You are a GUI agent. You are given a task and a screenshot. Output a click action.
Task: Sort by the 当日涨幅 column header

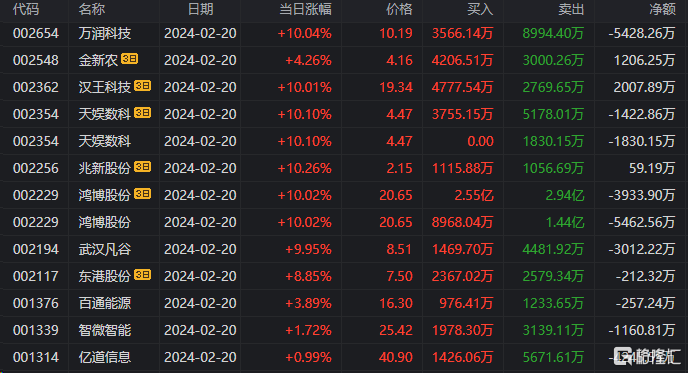pos(305,9)
